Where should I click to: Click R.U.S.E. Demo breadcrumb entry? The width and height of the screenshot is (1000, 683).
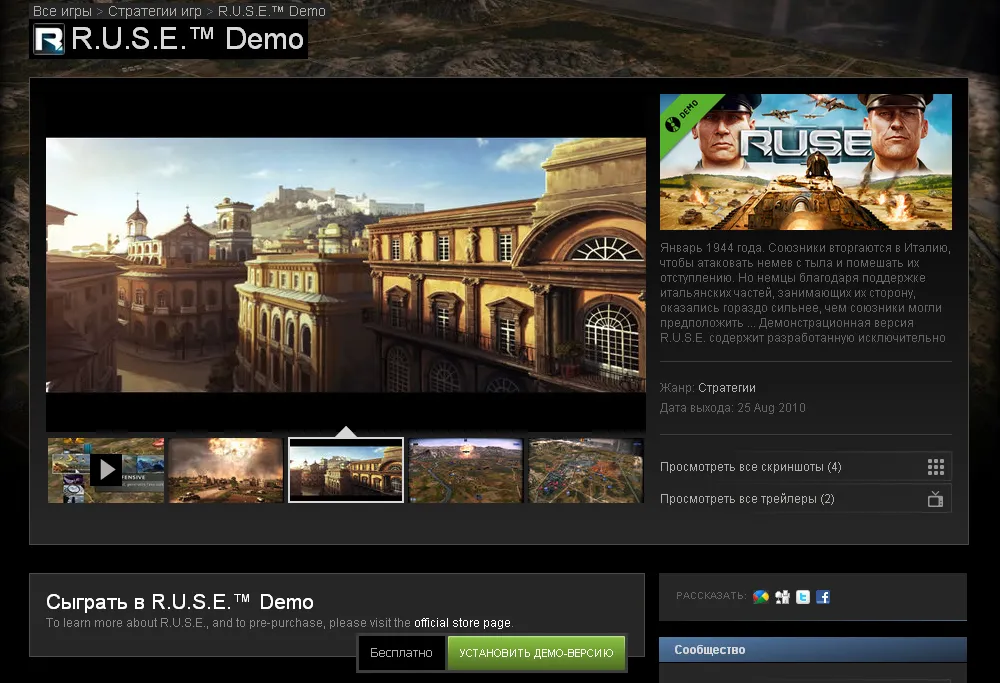click(272, 11)
